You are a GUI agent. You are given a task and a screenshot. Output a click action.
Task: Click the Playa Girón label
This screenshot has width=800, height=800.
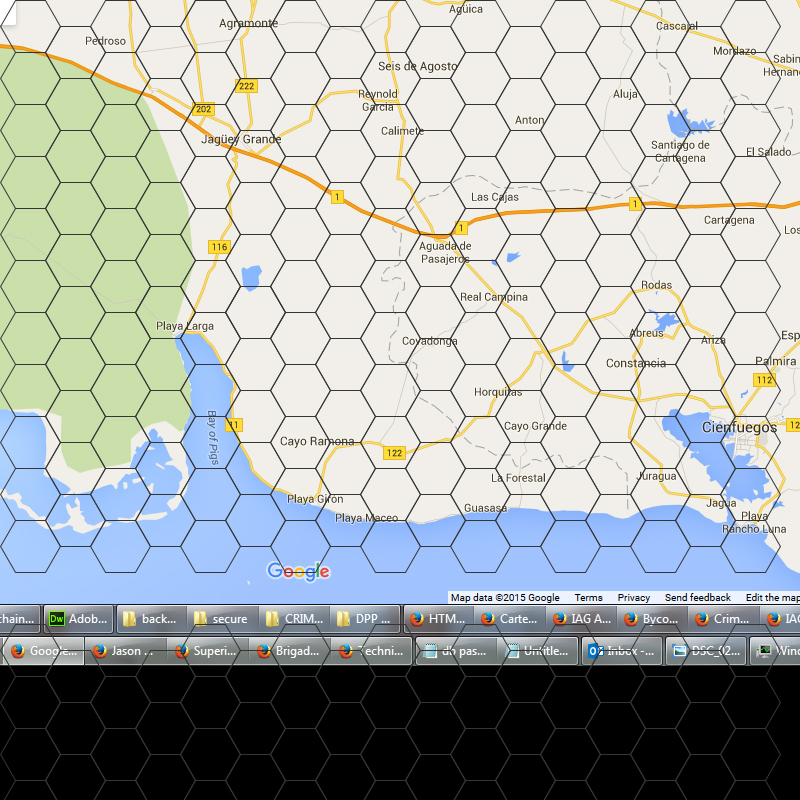point(315,499)
